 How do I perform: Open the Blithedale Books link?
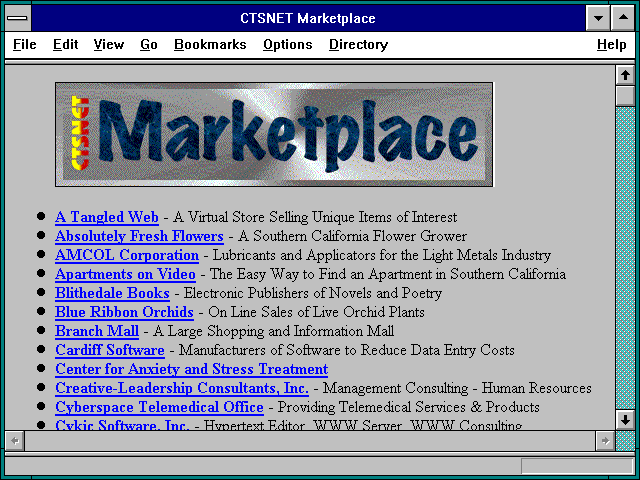pyautogui.click(x=112, y=293)
